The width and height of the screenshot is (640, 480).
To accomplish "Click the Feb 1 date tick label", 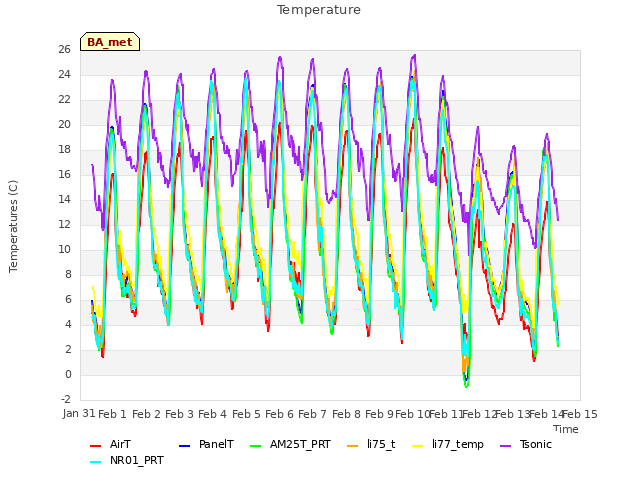I will click(112, 414).
